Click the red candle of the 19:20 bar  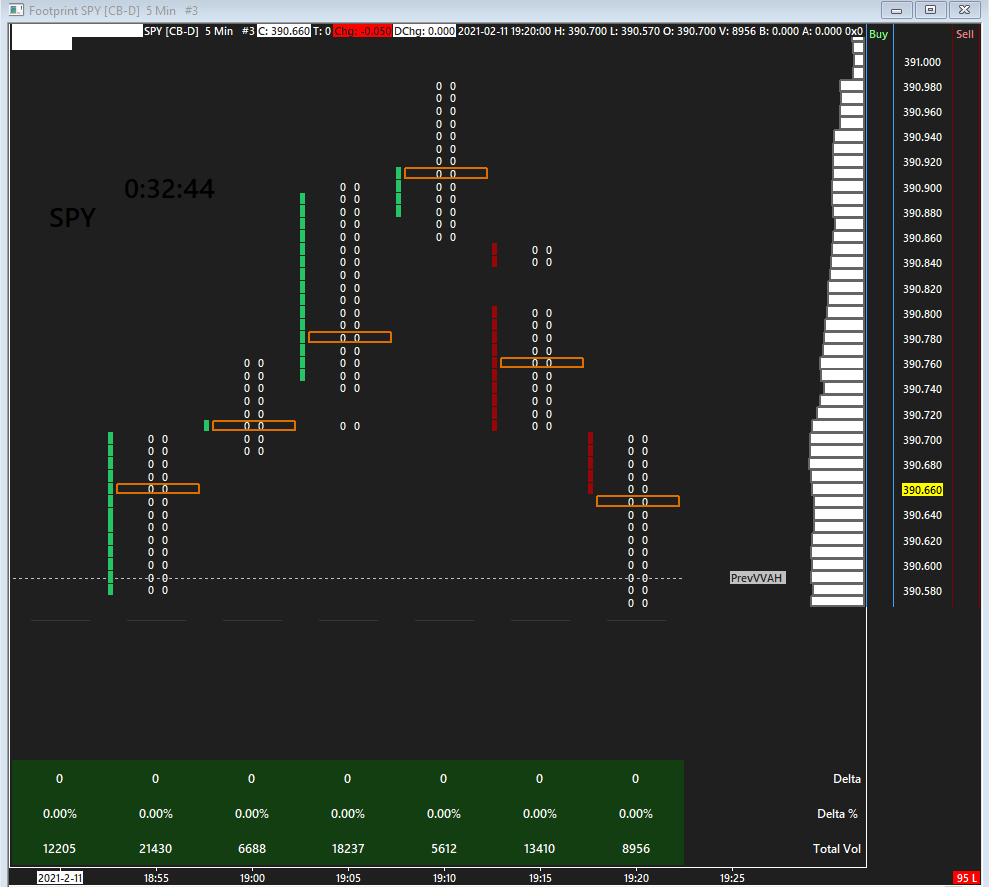pos(590,463)
